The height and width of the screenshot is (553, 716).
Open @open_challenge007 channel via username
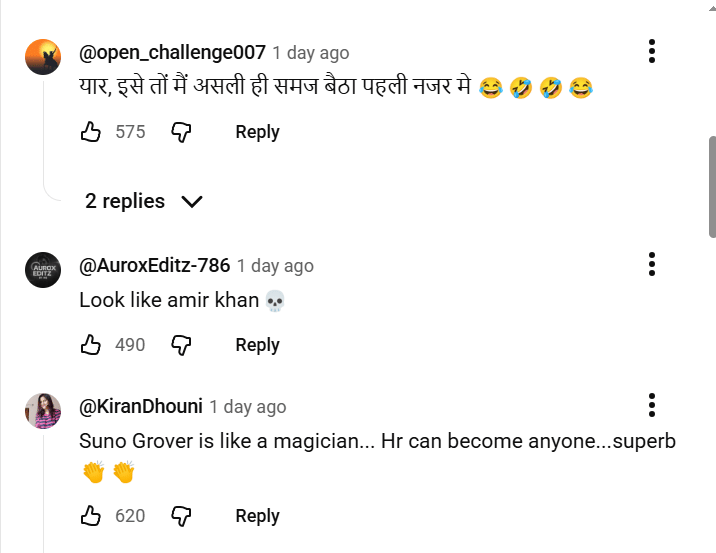click(x=172, y=52)
